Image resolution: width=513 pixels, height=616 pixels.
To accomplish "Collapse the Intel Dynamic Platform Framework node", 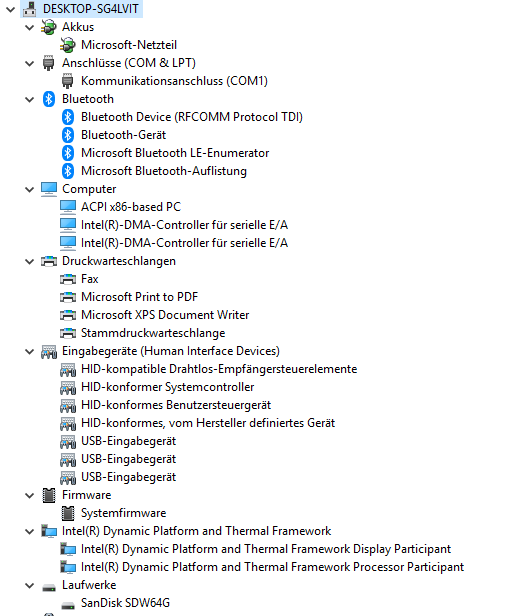I will click(x=29, y=532).
